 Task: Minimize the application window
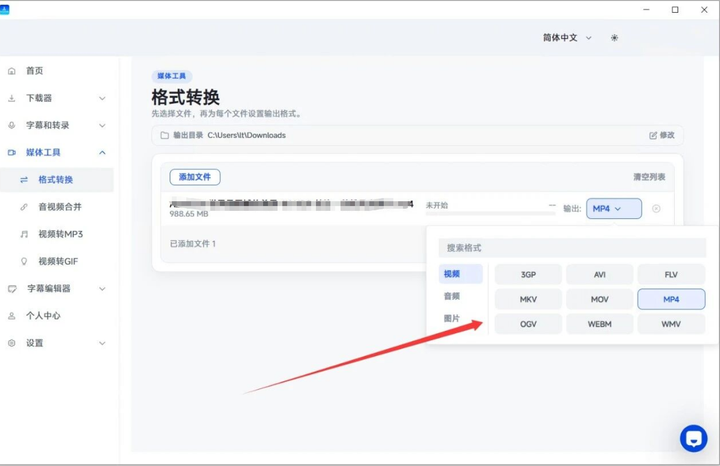tap(647, 10)
